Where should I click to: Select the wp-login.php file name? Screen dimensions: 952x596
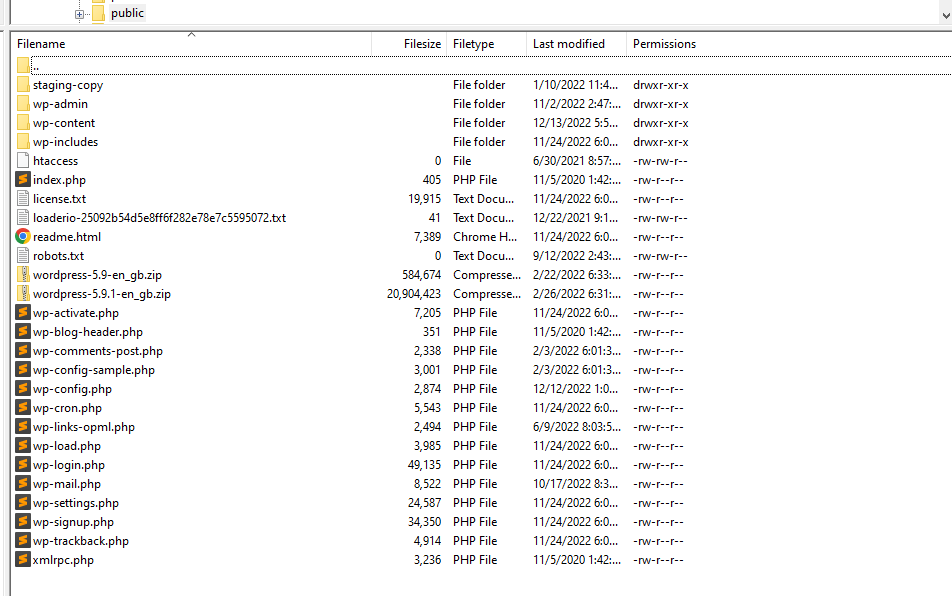pyautogui.click(x=69, y=465)
